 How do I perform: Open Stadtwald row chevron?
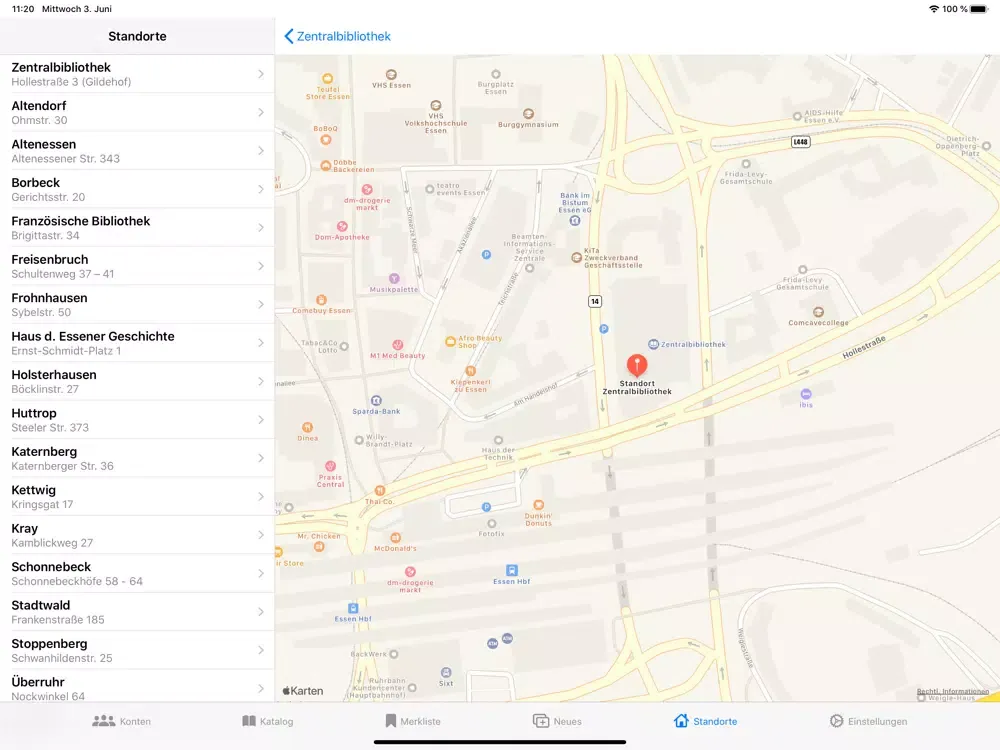(x=261, y=612)
